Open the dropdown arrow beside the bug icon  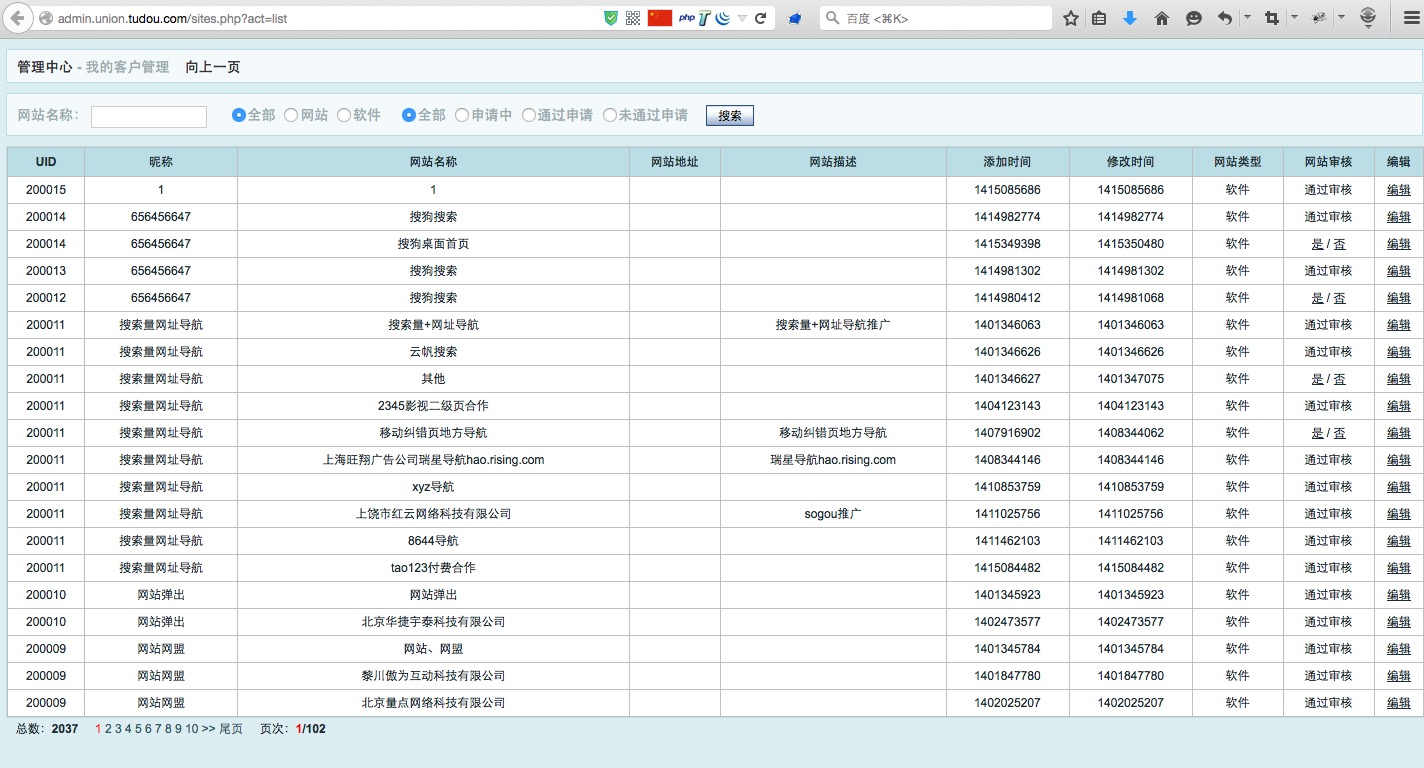click(x=1341, y=17)
